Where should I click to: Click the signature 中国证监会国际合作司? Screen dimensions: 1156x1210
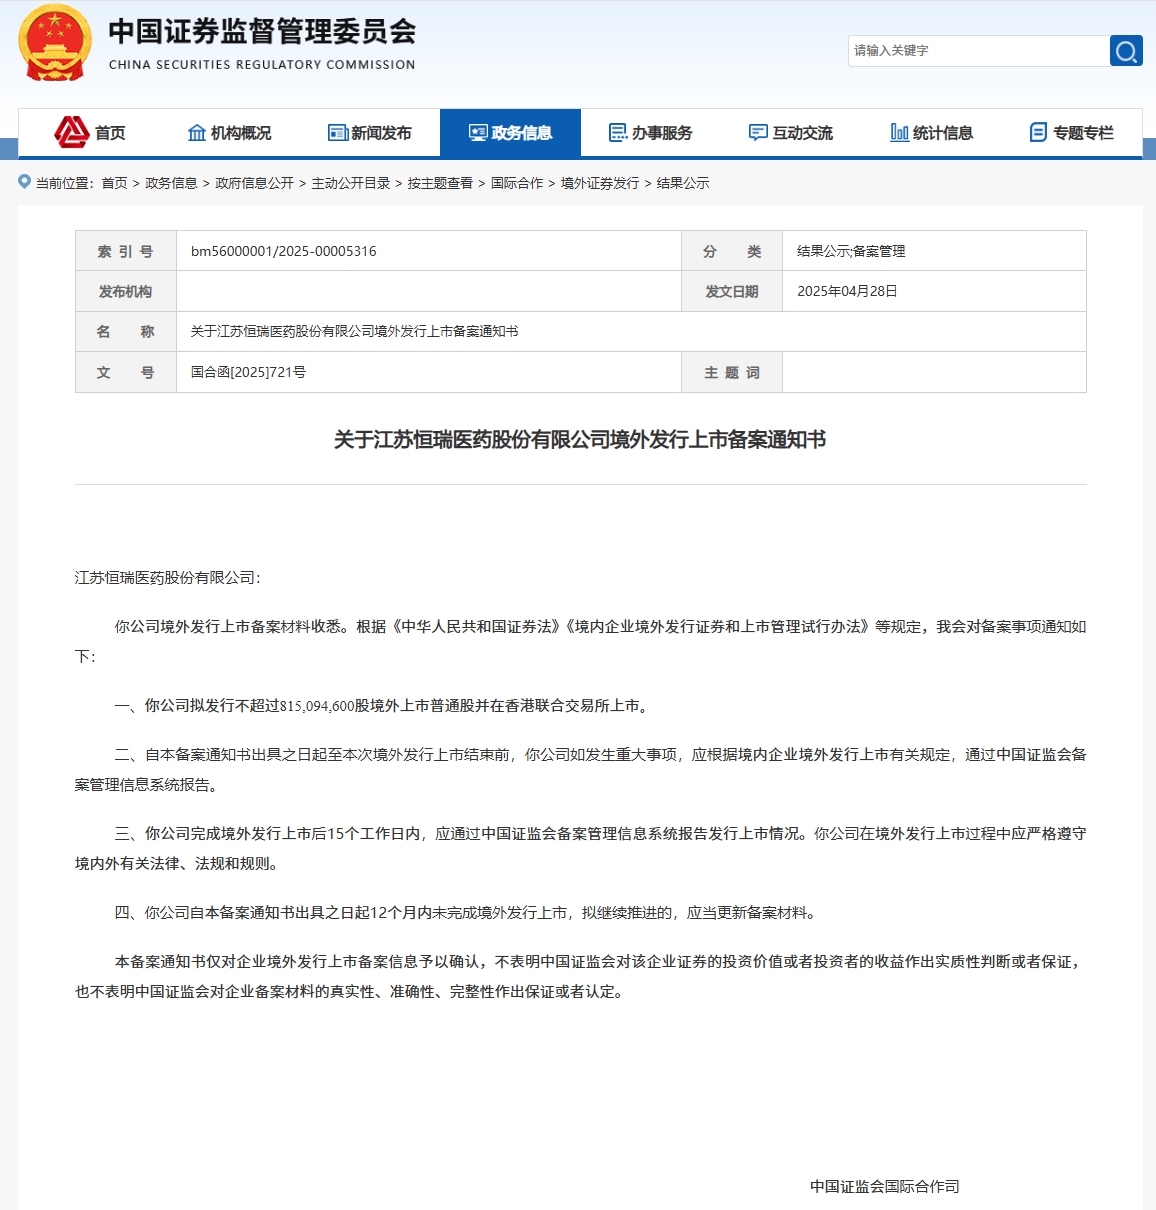(x=885, y=1187)
